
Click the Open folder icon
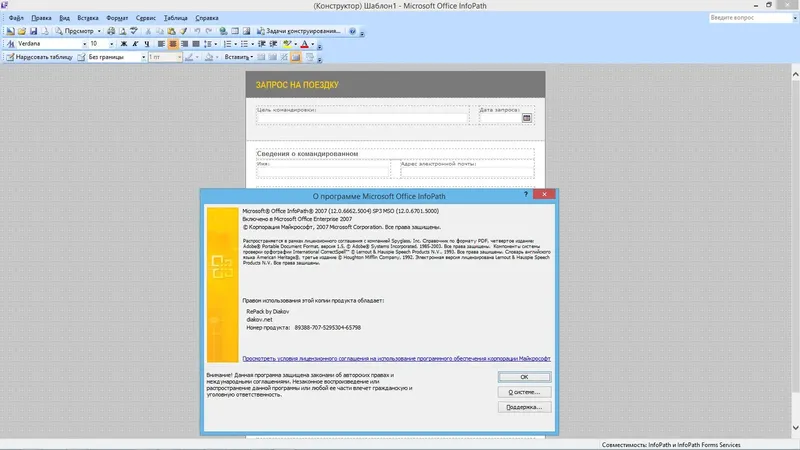tap(22, 31)
